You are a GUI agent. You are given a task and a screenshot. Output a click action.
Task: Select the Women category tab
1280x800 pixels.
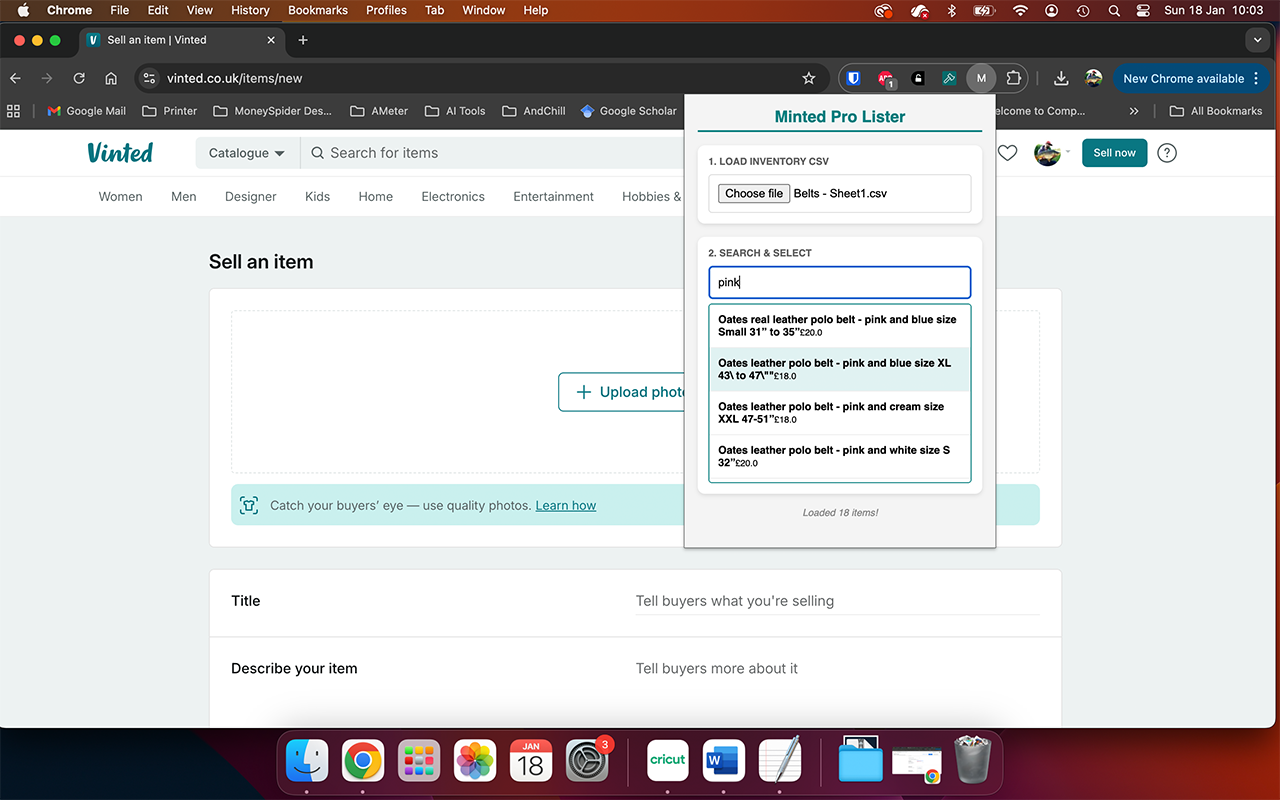pyautogui.click(x=121, y=196)
